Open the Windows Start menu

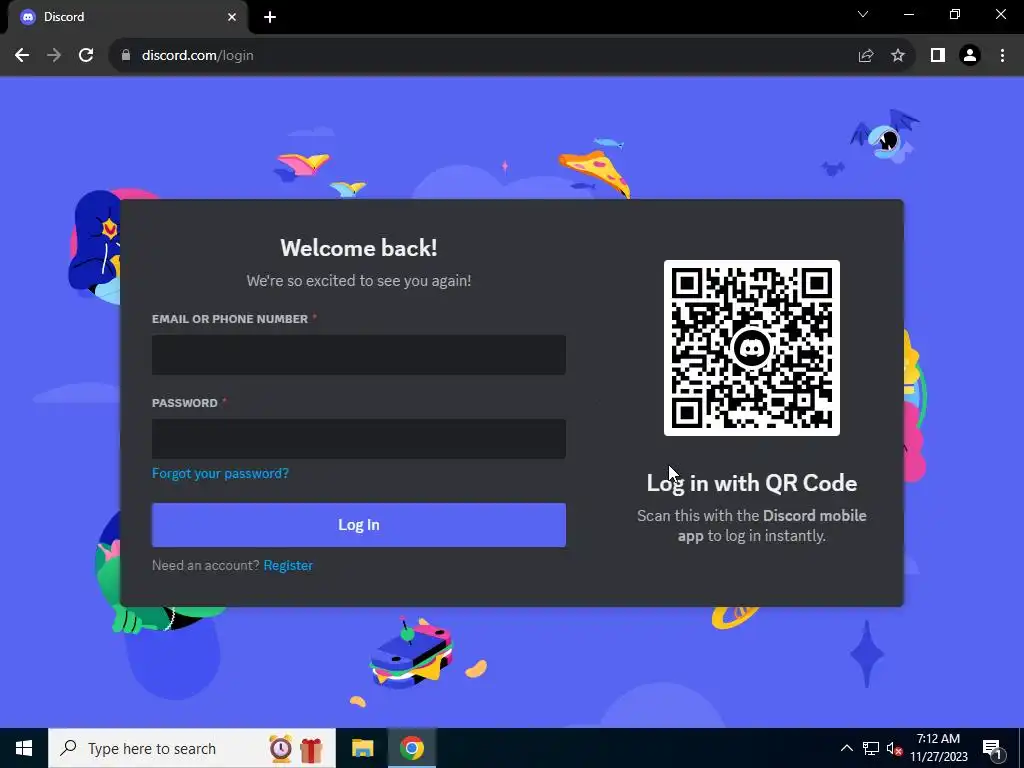click(x=24, y=748)
